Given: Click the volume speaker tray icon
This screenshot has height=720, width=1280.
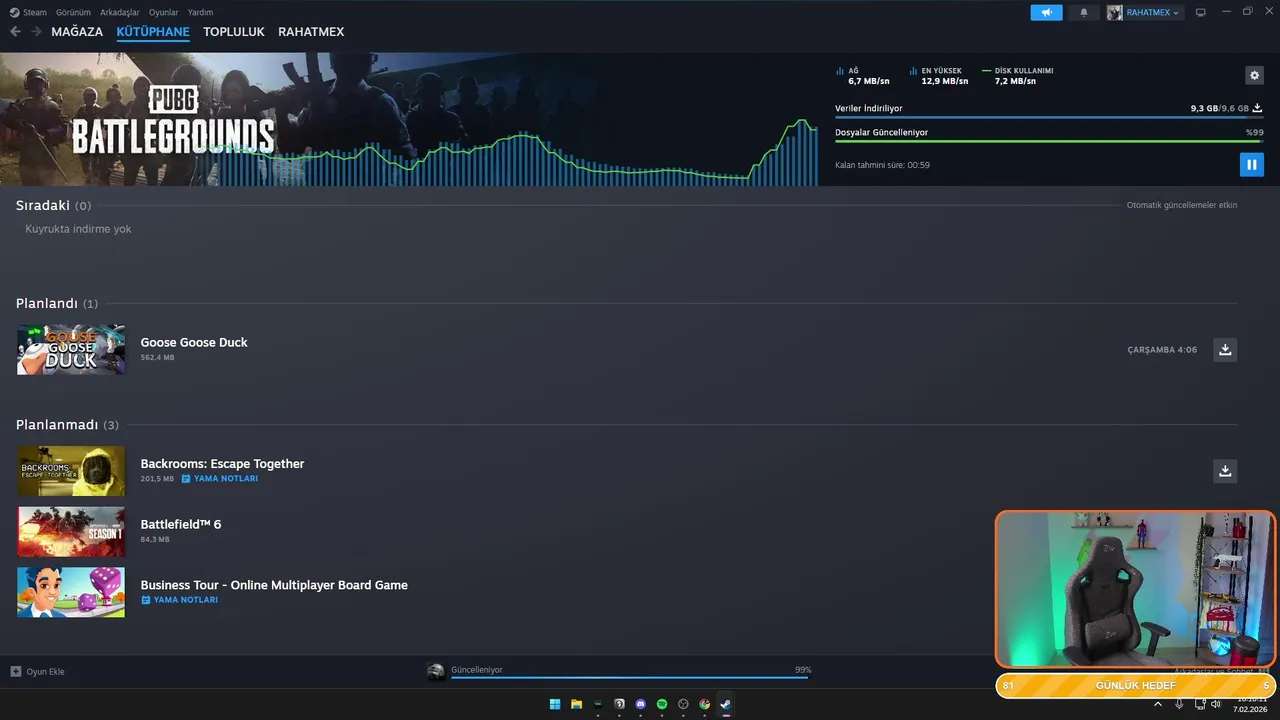Looking at the screenshot, I should pyautogui.click(x=1216, y=704).
